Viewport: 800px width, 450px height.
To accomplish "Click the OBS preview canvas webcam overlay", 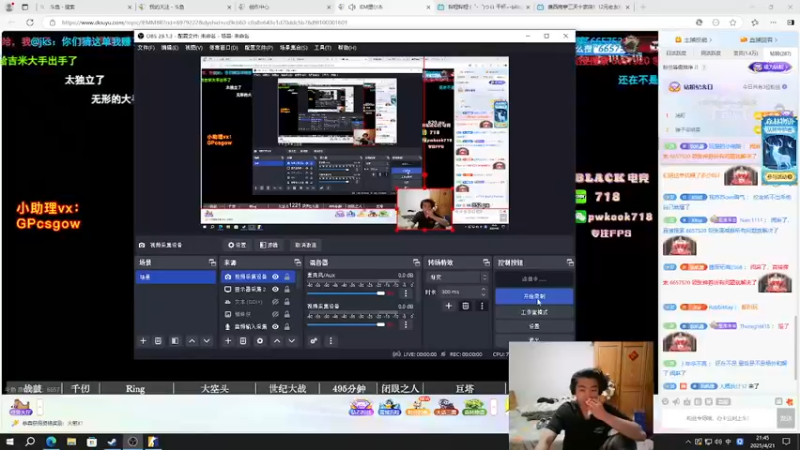I will tap(424, 209).
